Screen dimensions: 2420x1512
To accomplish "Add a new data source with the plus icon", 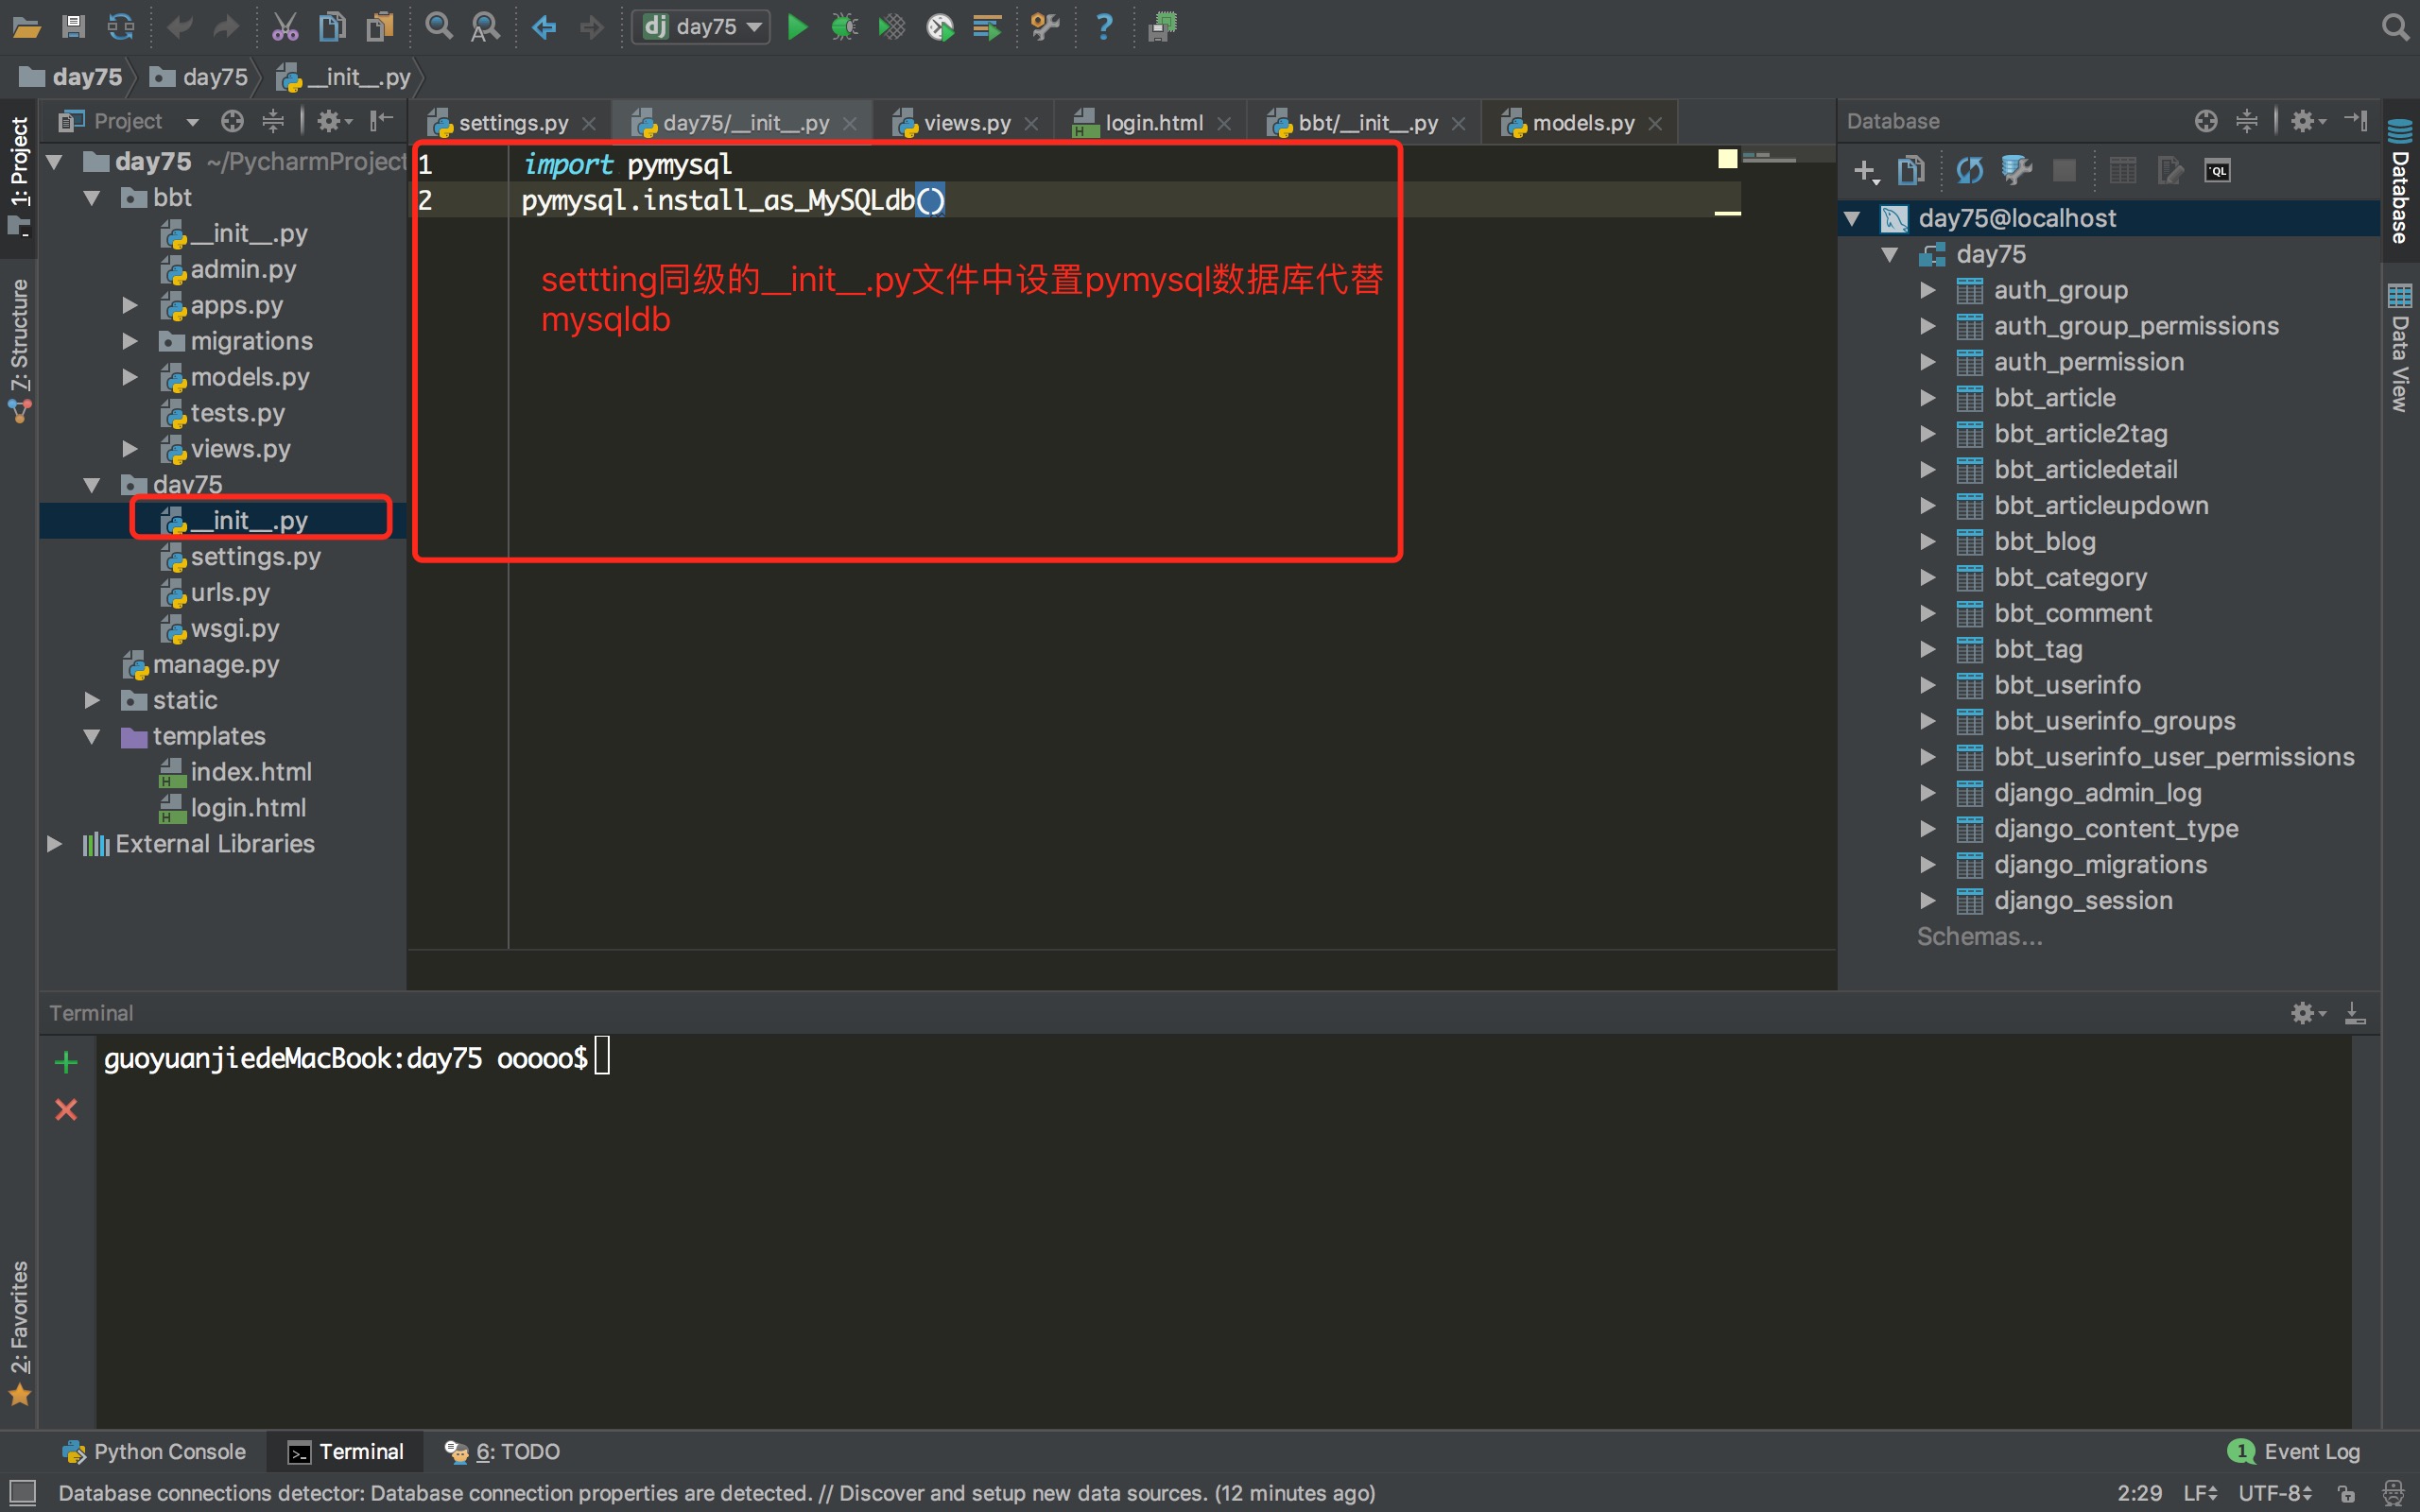I will [1864, 171].
